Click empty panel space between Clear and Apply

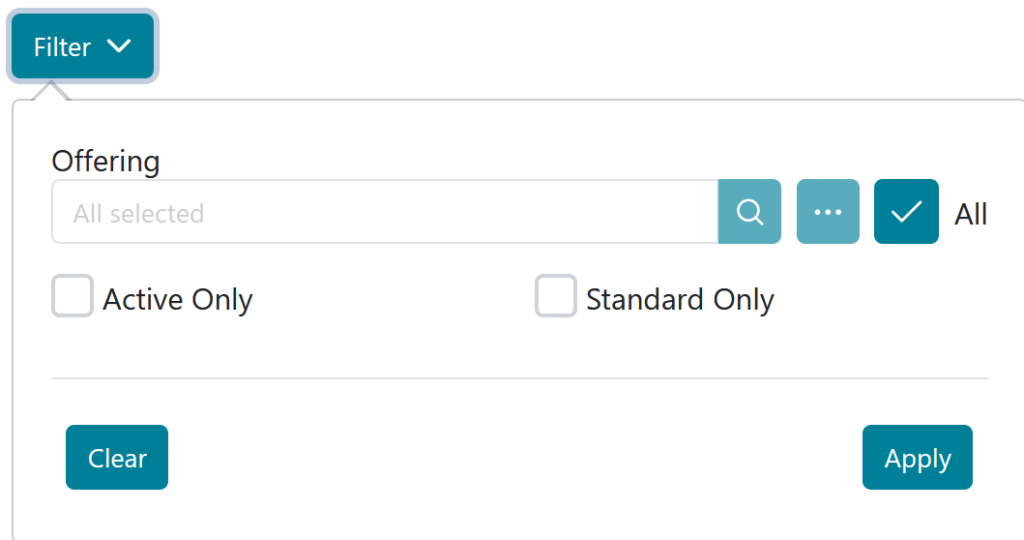coord(515,458)
